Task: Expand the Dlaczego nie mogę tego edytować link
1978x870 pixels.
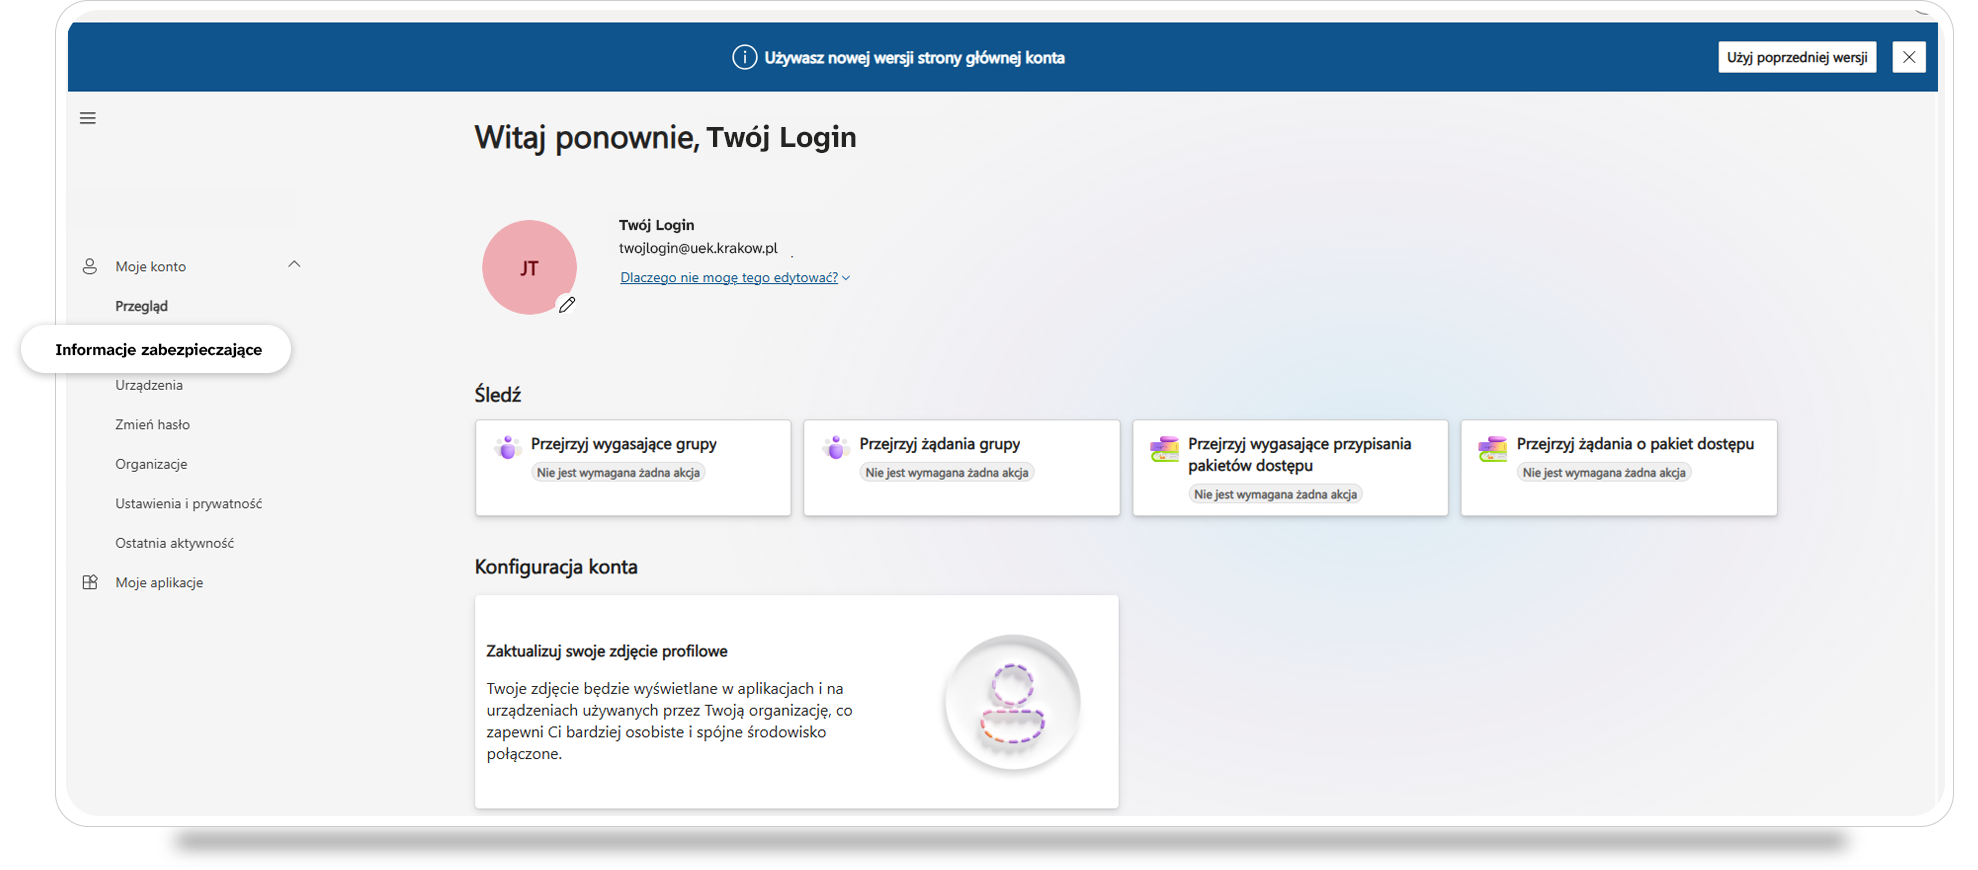Action: click(x=735, y=278)
